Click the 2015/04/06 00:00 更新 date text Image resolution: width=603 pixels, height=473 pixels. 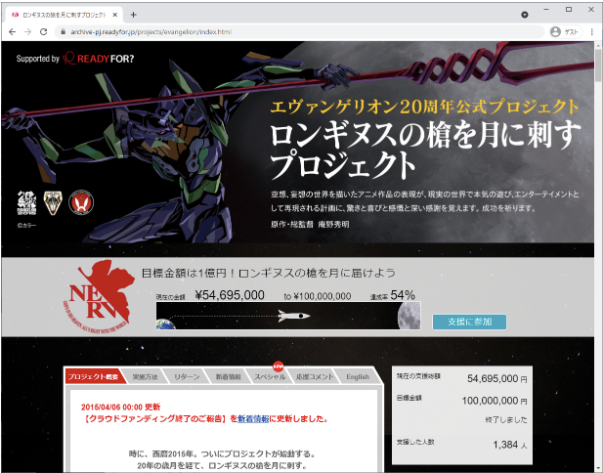coord(121,407)
